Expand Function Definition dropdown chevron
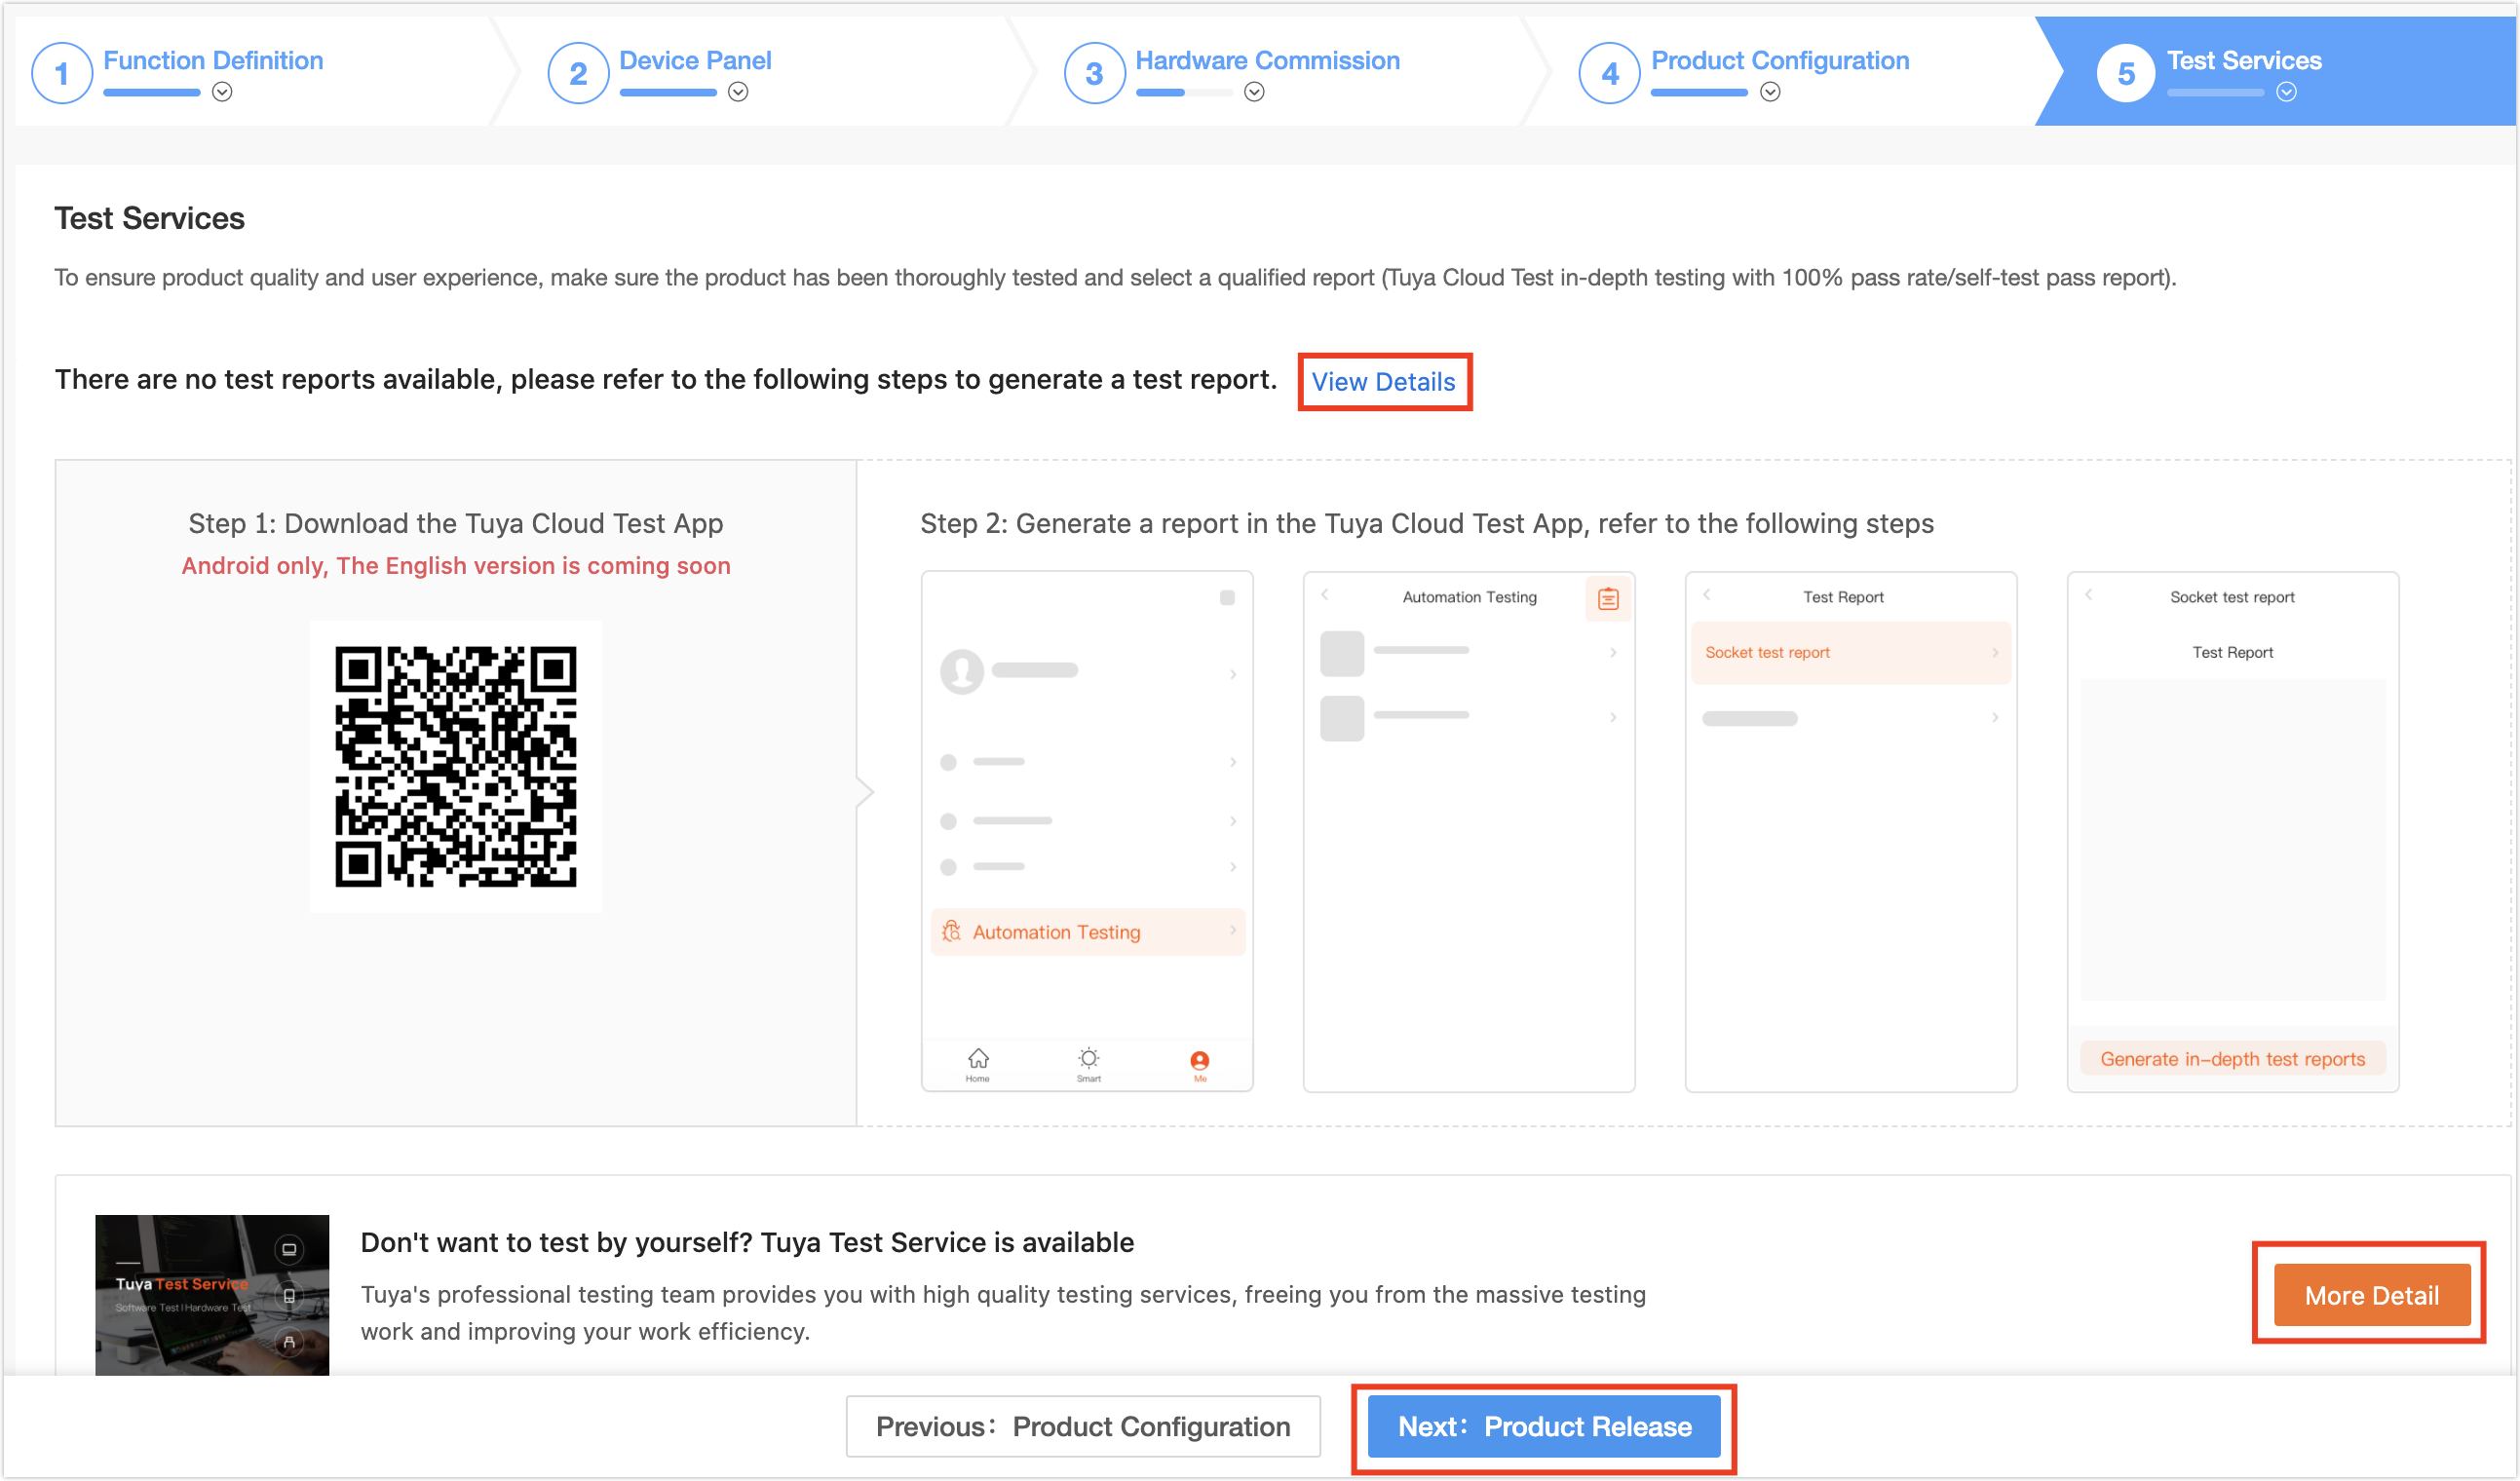This screenshot has width=2520, height=1481. pos(222,92)
